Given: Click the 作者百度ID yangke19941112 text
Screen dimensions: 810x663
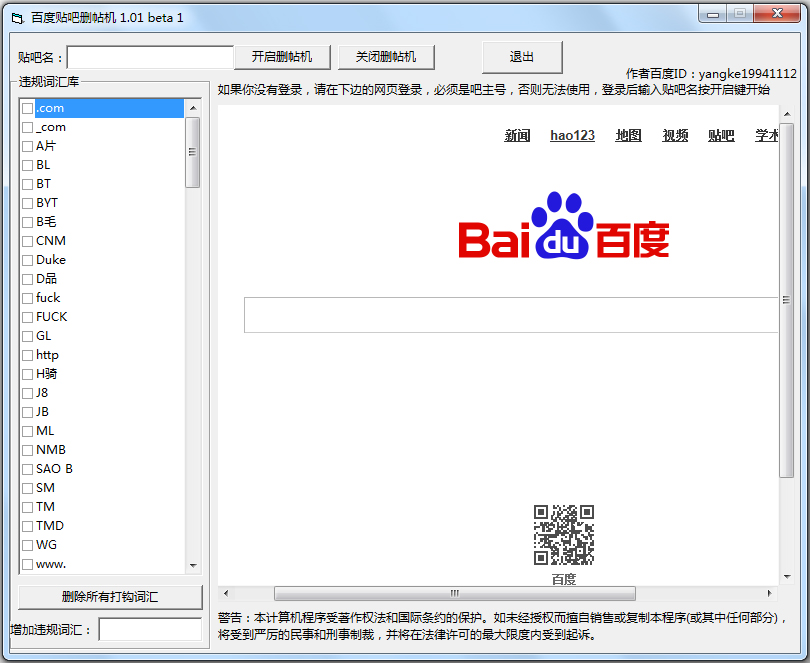Looking at the screenshot, I should coord(711,74).
